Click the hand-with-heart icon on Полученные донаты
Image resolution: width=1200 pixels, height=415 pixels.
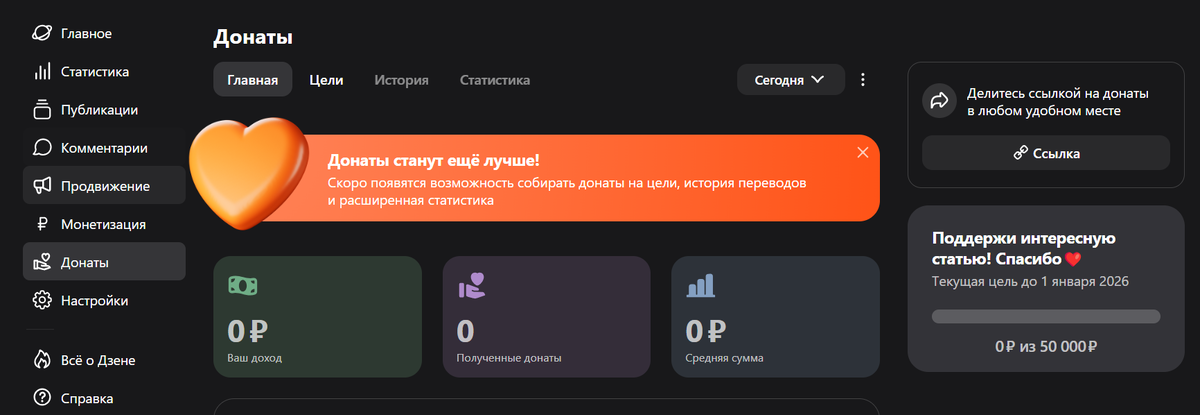[471, 285]
